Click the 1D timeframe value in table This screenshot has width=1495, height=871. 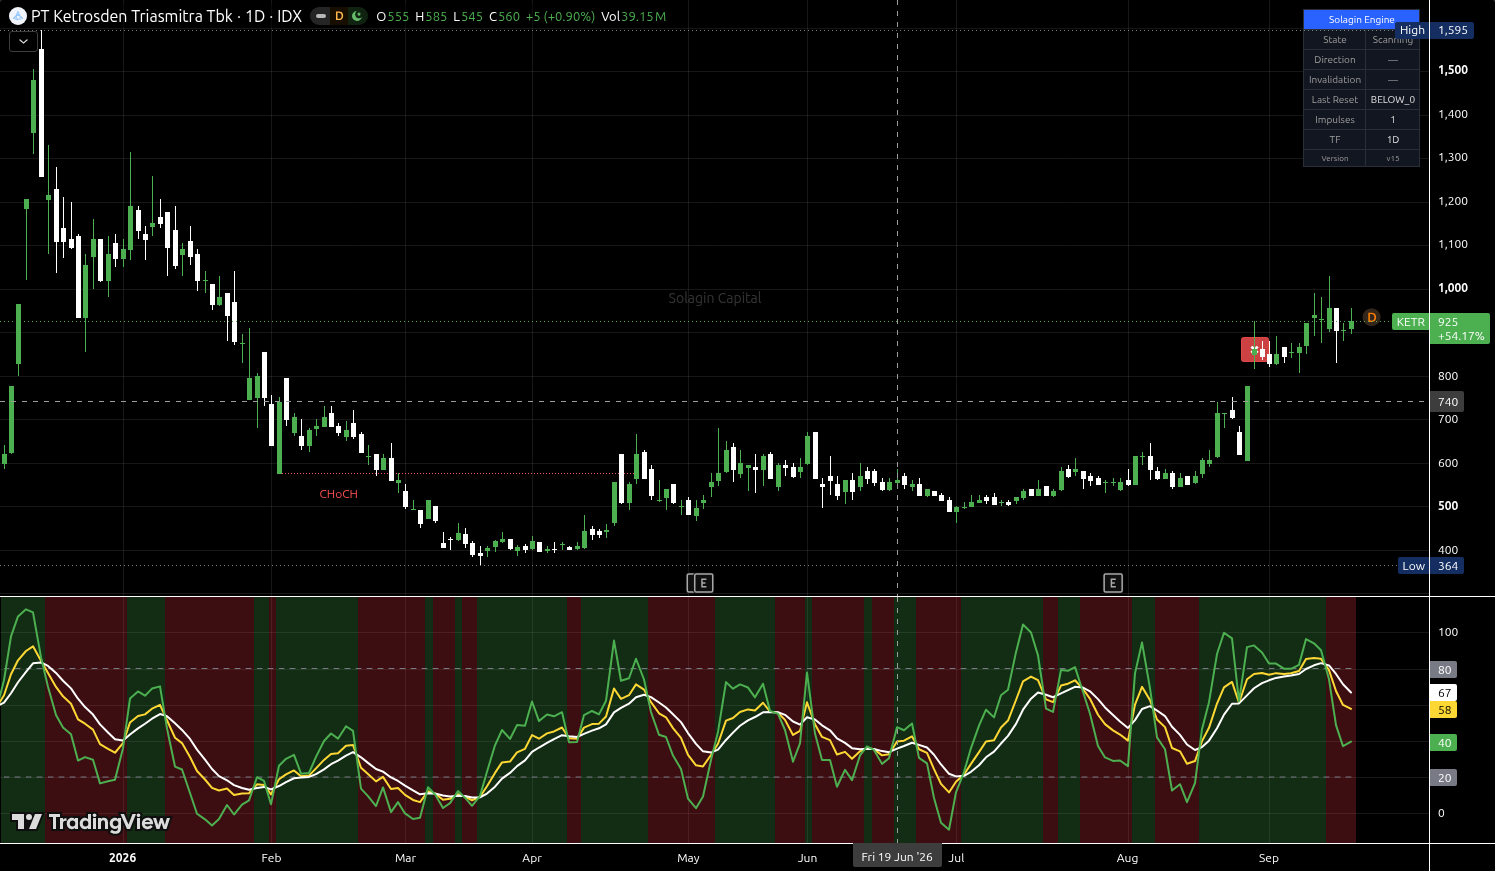click(1393, 140)
